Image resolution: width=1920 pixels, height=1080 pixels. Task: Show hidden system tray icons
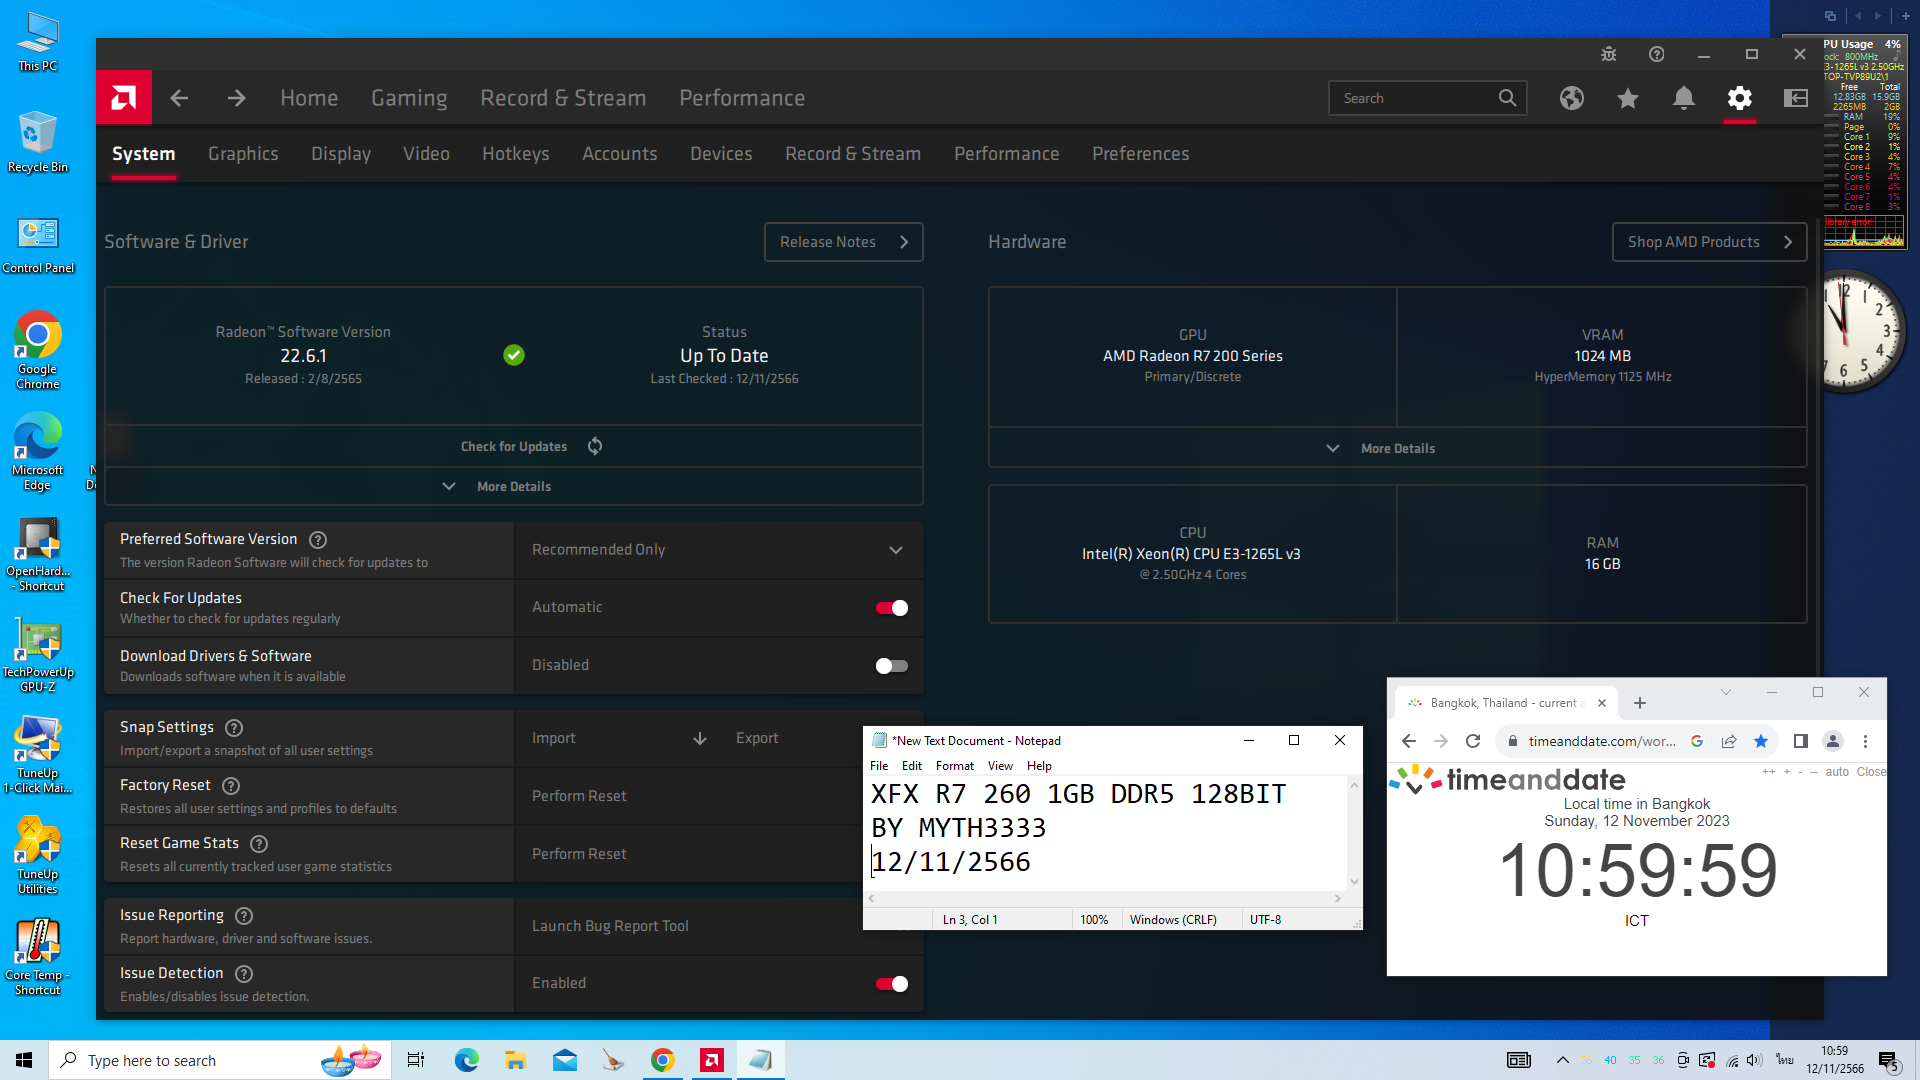pos(1562,1060)
